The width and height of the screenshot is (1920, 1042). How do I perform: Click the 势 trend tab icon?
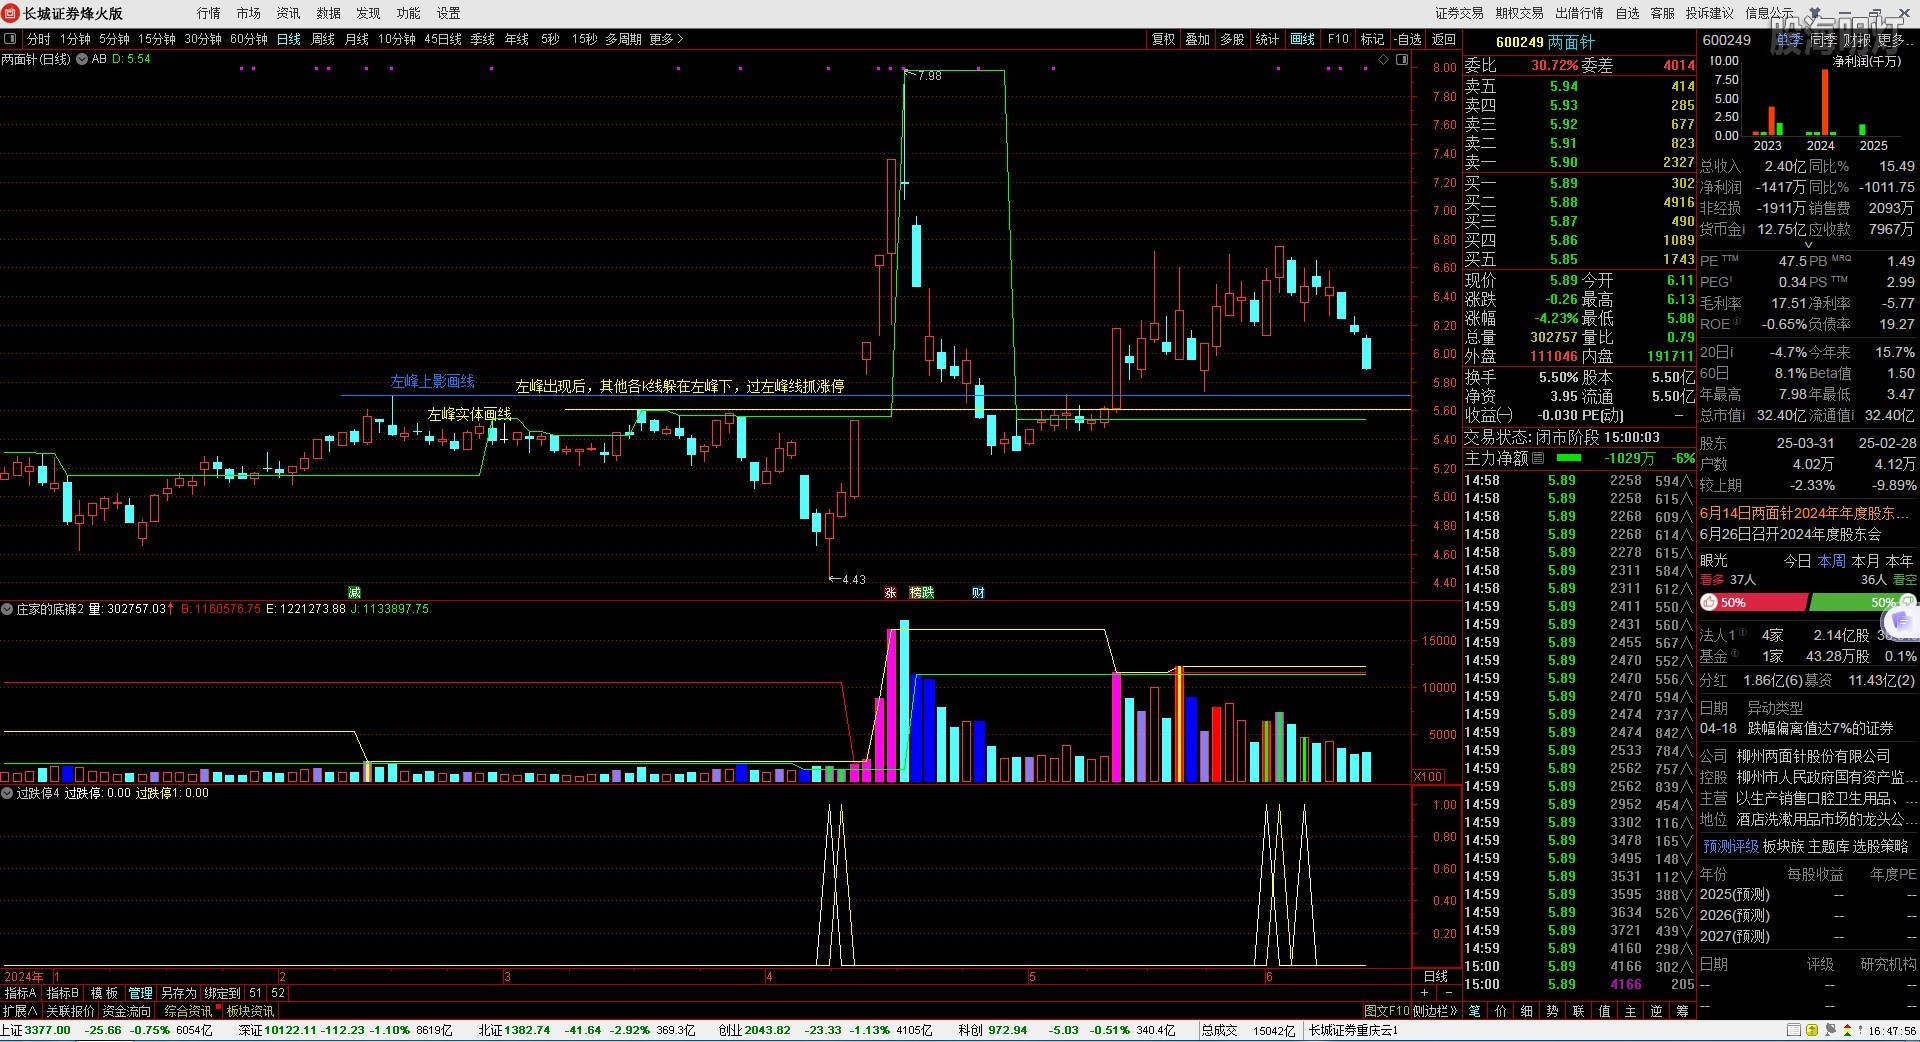coord(1552,1011)
